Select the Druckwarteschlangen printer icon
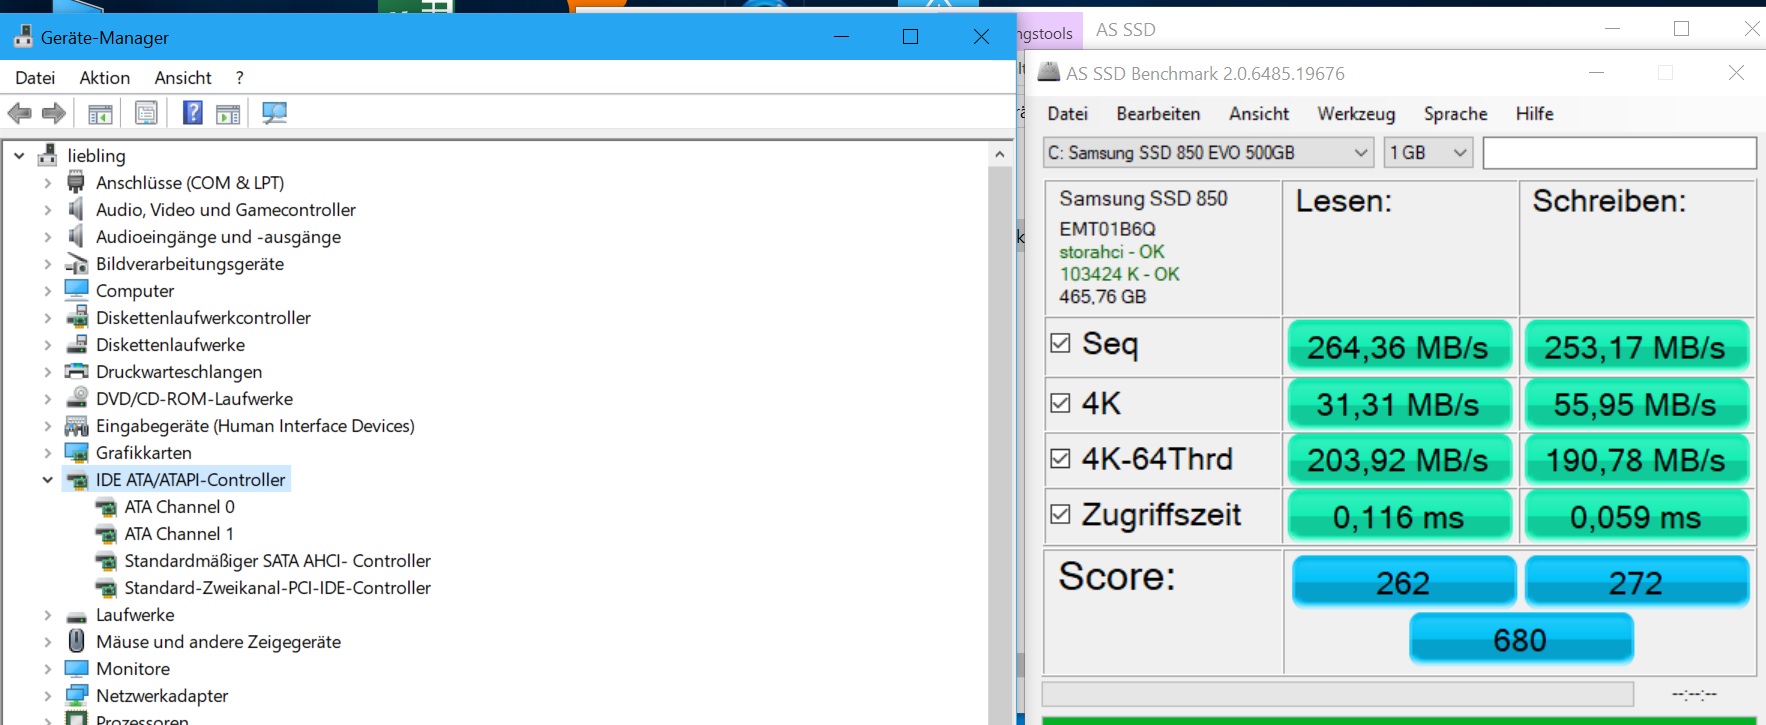This screenshot has height=725, width=1766. [76, 371]
